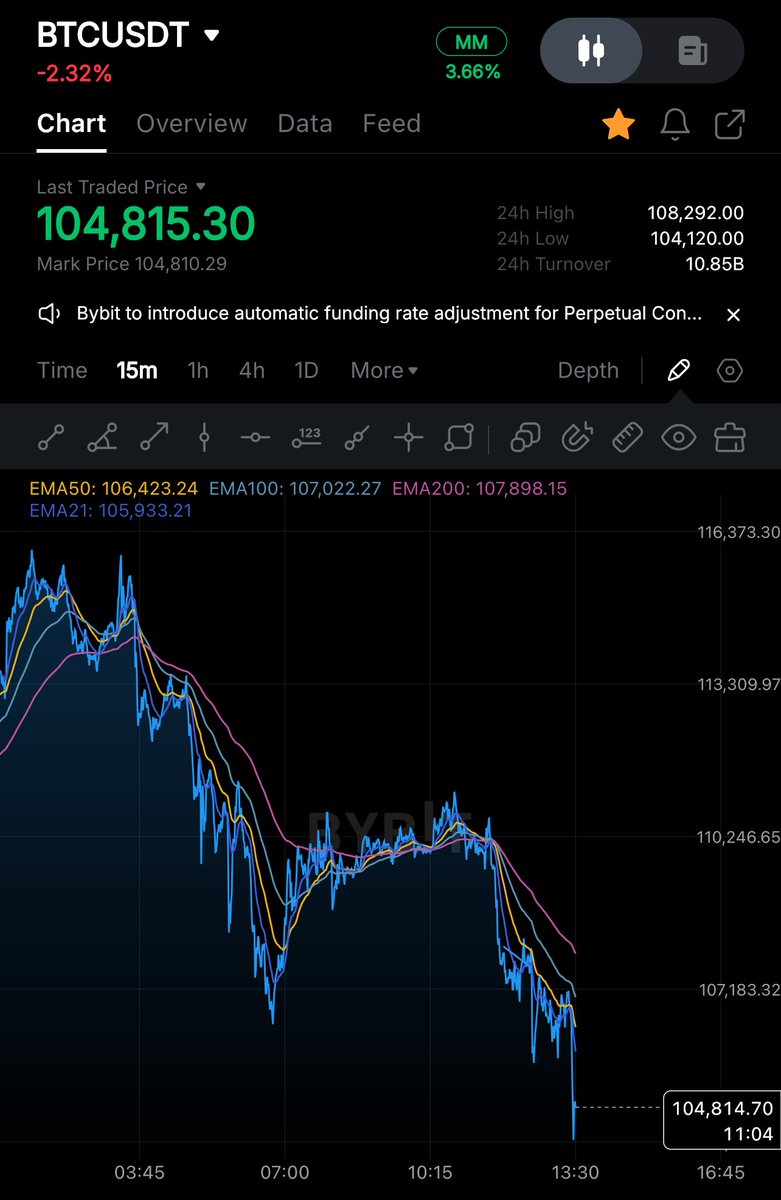
Task: Toggle the pencil drawing toolbar
Action: (679, 371)
